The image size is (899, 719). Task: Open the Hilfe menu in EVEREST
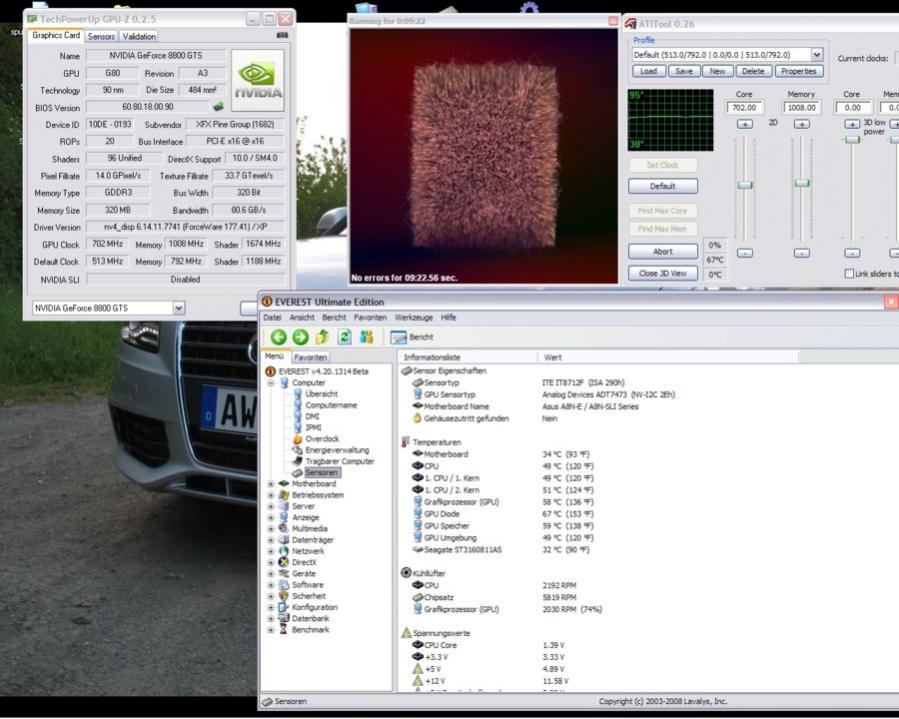point(448,317)
